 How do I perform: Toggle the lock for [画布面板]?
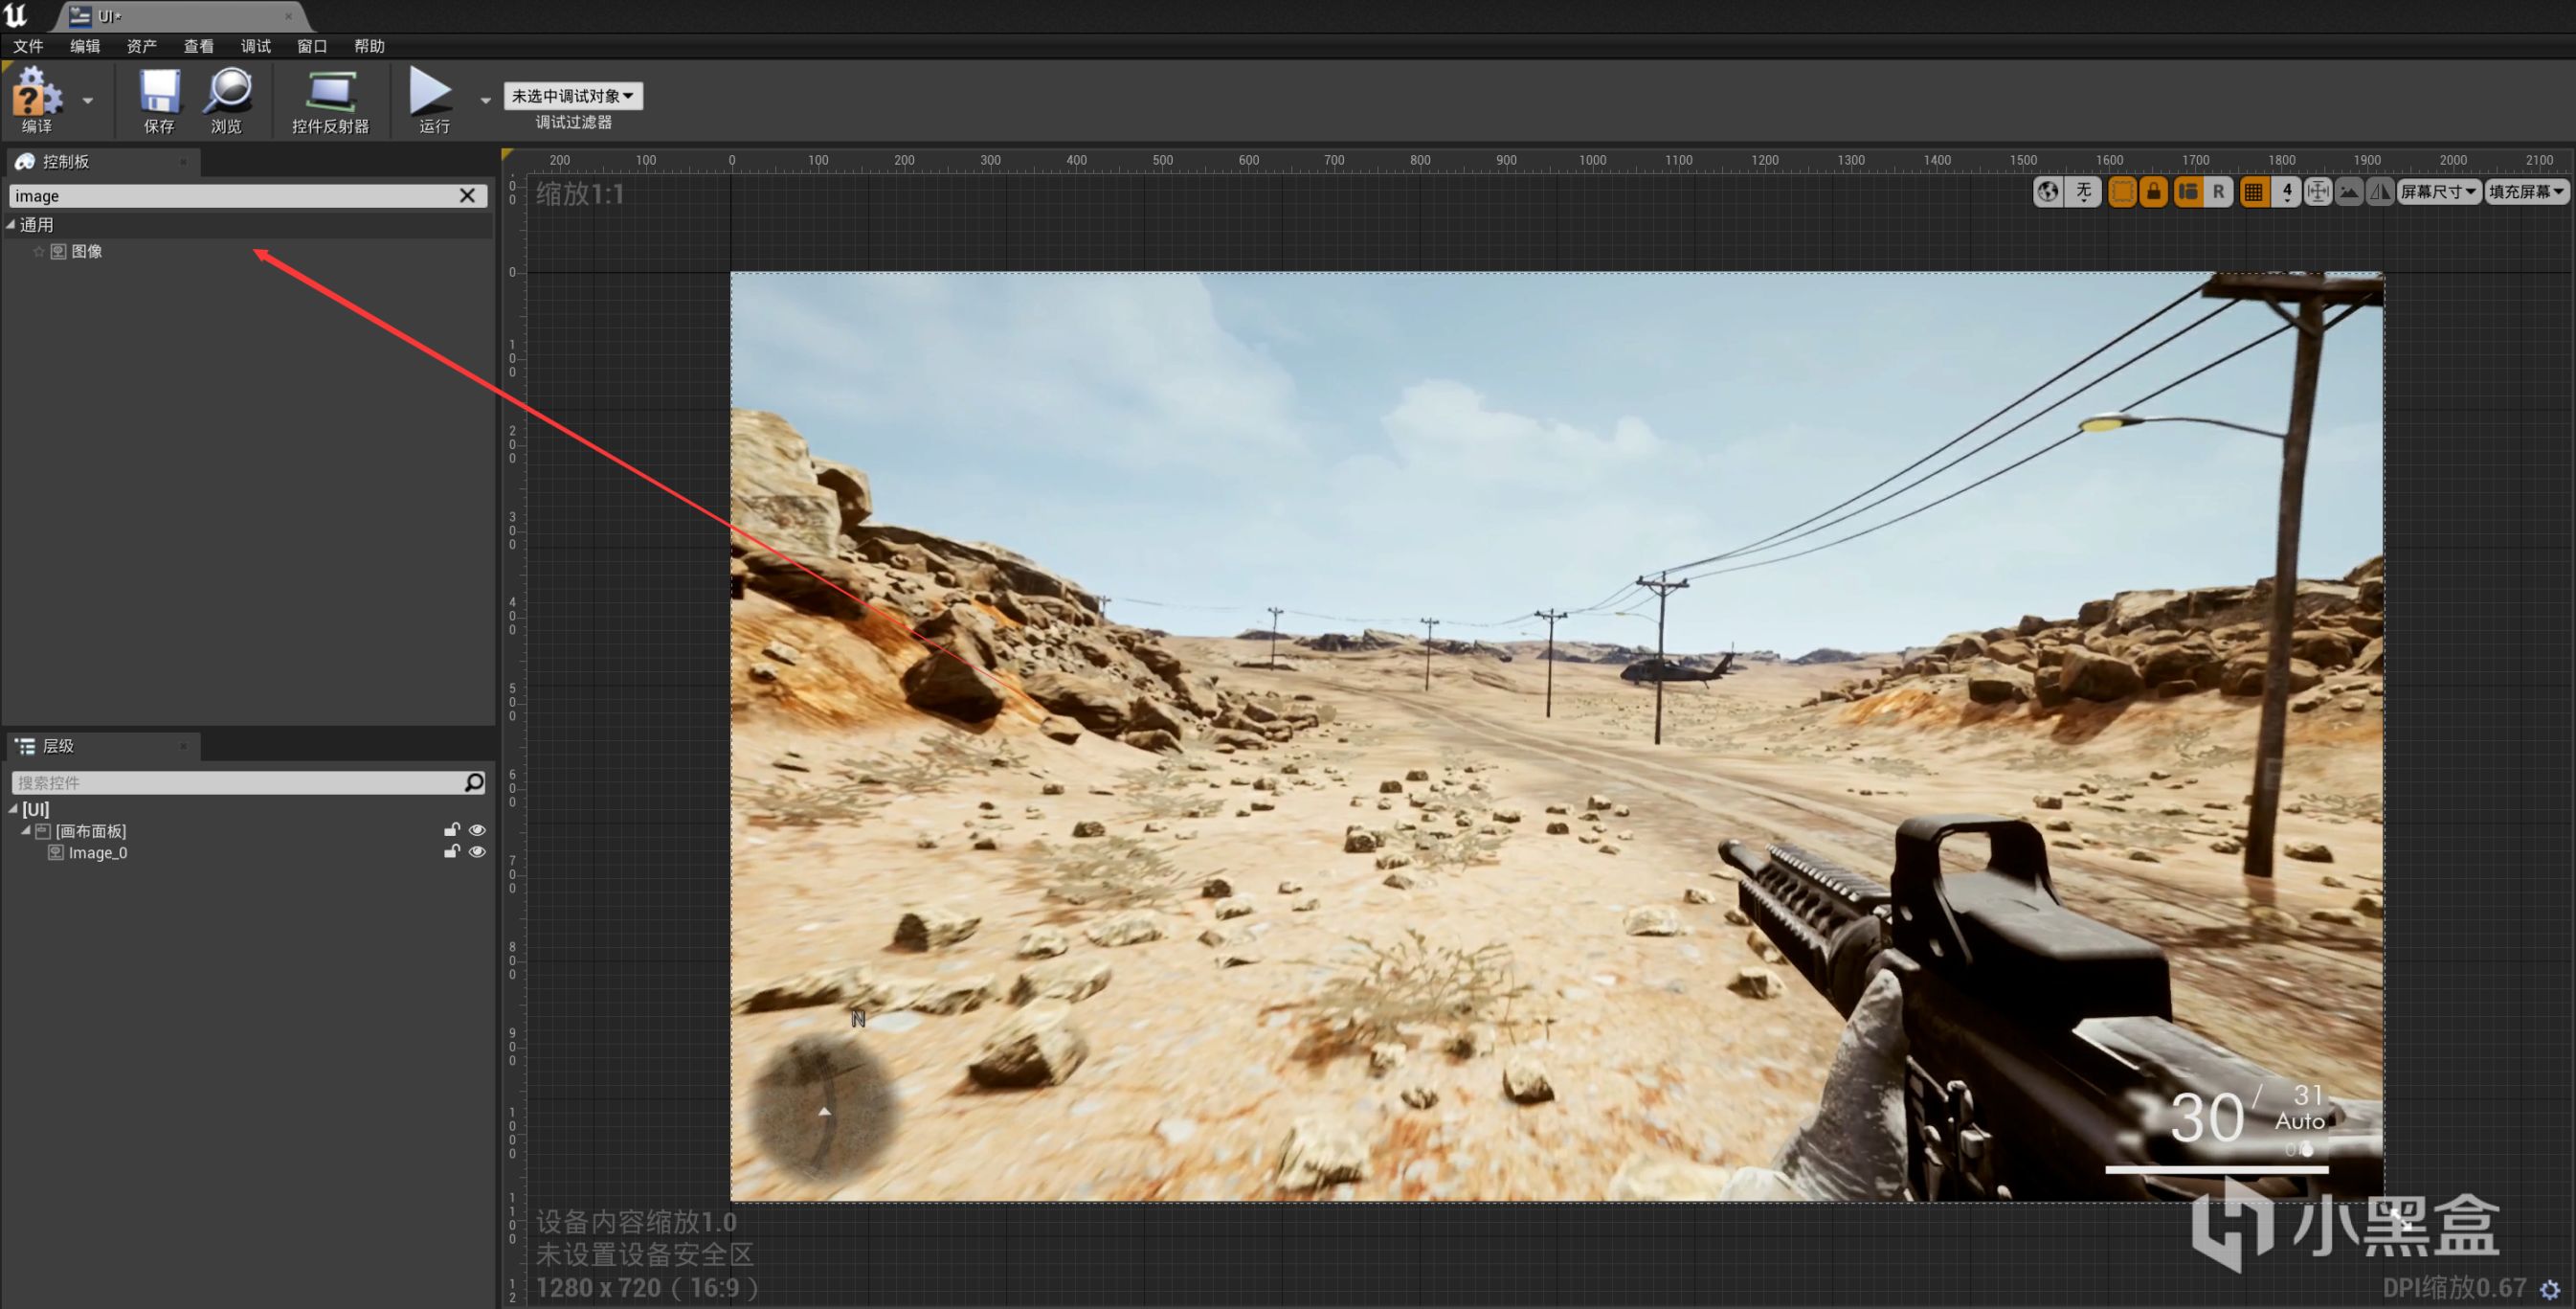point(452,830)
